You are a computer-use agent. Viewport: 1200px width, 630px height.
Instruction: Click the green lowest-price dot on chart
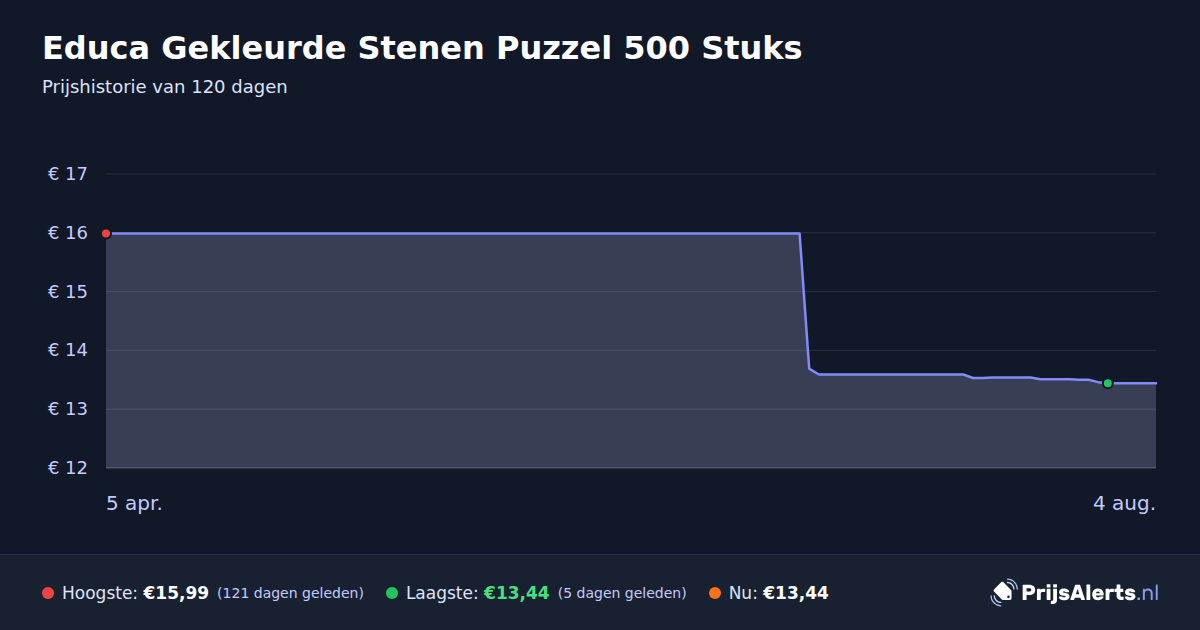(x=1107, y=383)
